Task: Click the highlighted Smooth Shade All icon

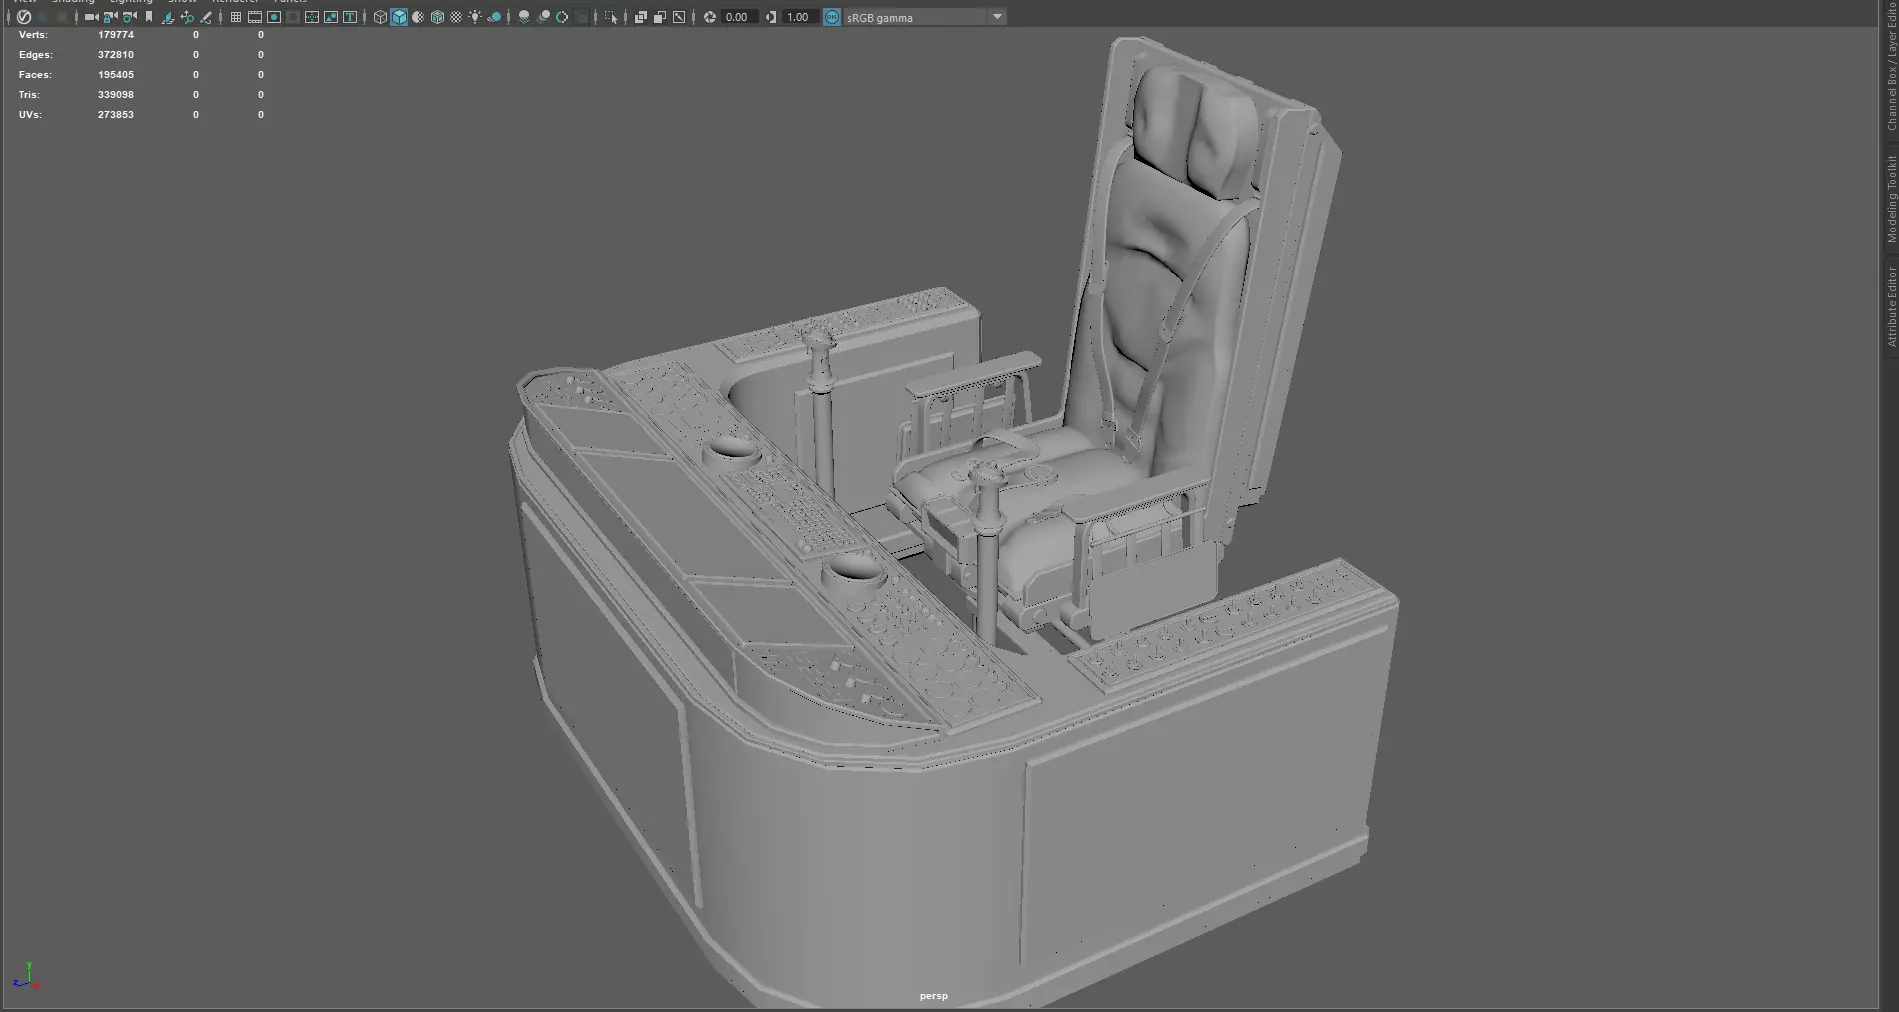Action: pyautogui.click(x=399, y=17)
